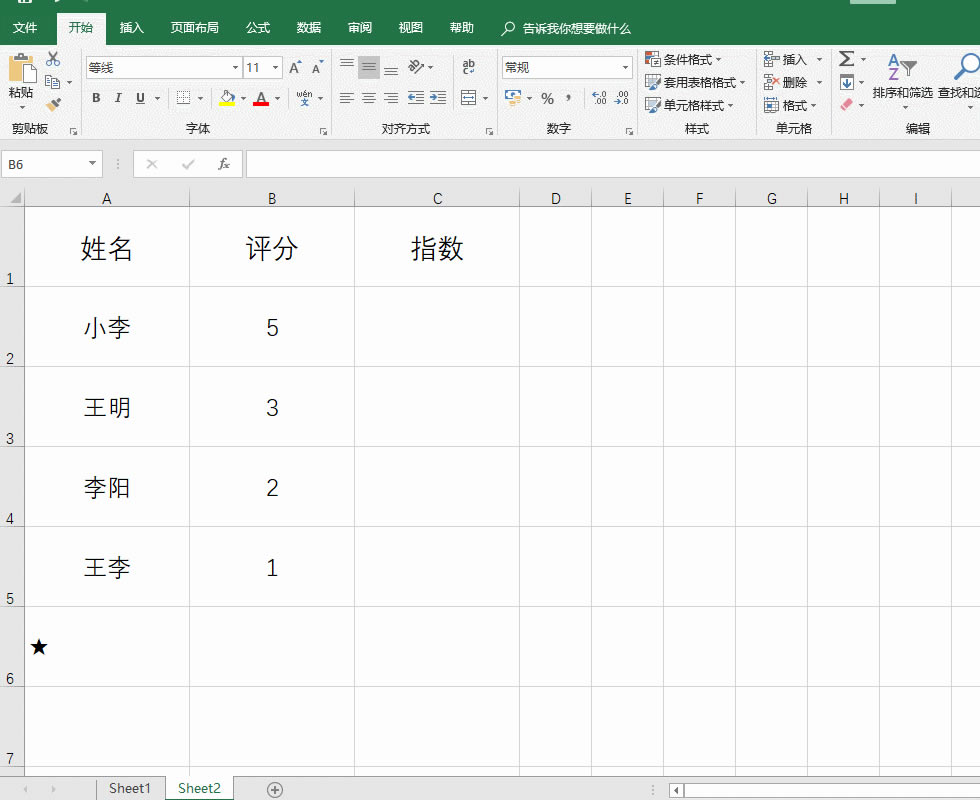Click the Paste clipboard icon
The image size is (980, 800).
(22, 69)
